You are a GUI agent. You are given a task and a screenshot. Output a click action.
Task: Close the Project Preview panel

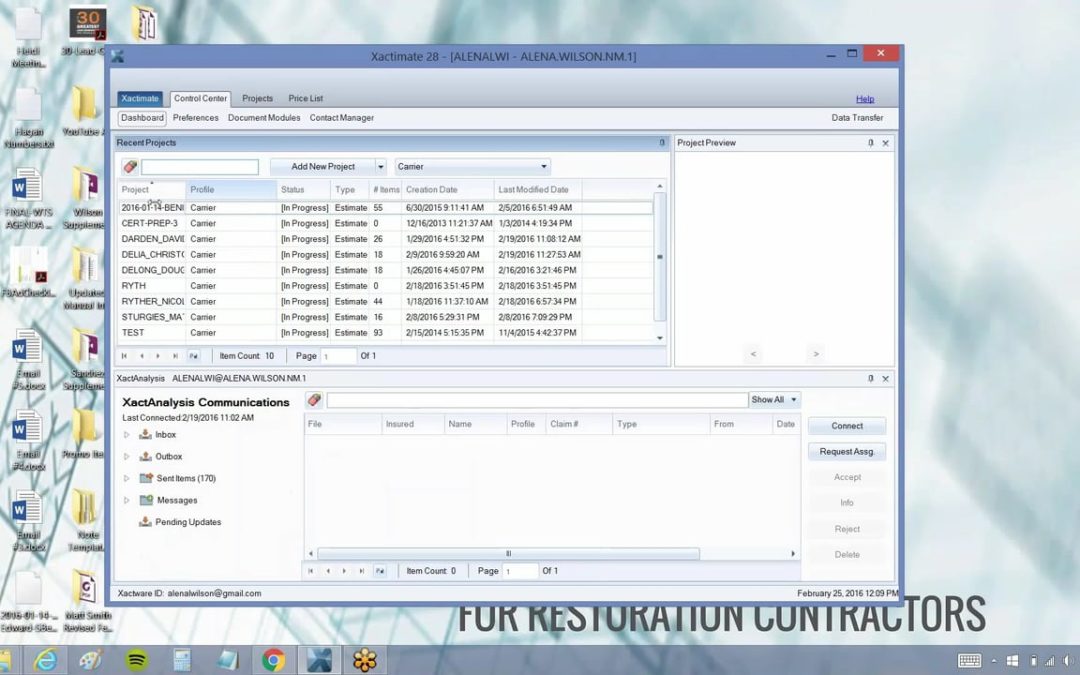pyautogui.click(x=886, y=143)
